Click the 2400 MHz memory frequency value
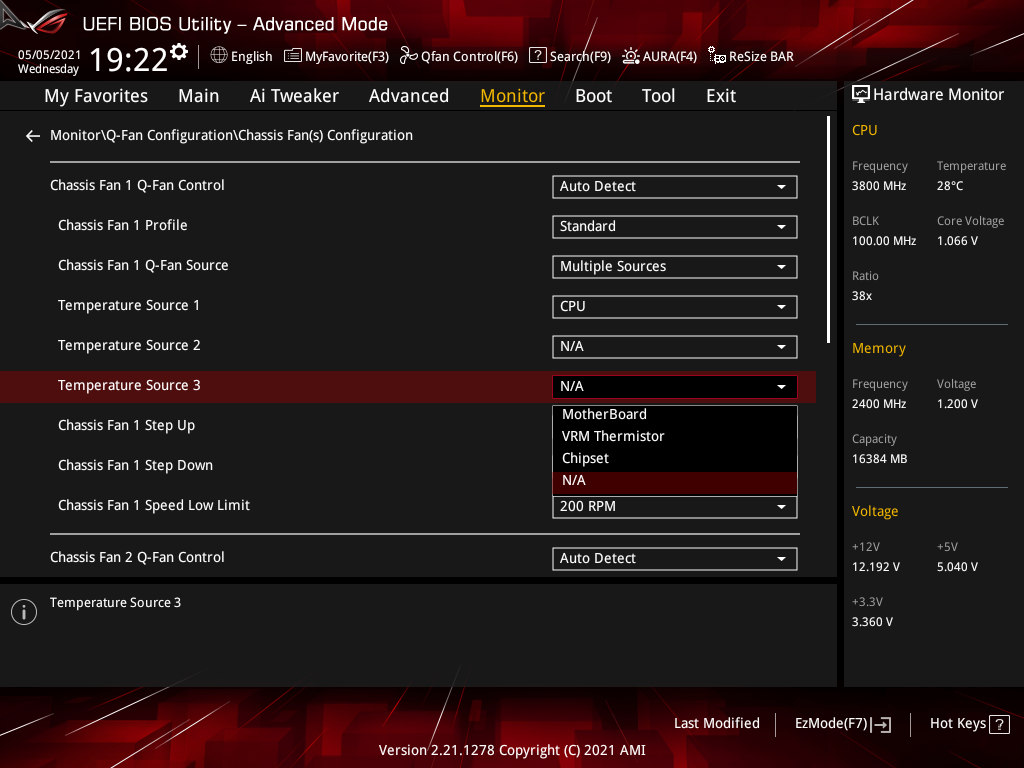Image resolution: width=1024 pixels, height=768 pixels. 878,404
